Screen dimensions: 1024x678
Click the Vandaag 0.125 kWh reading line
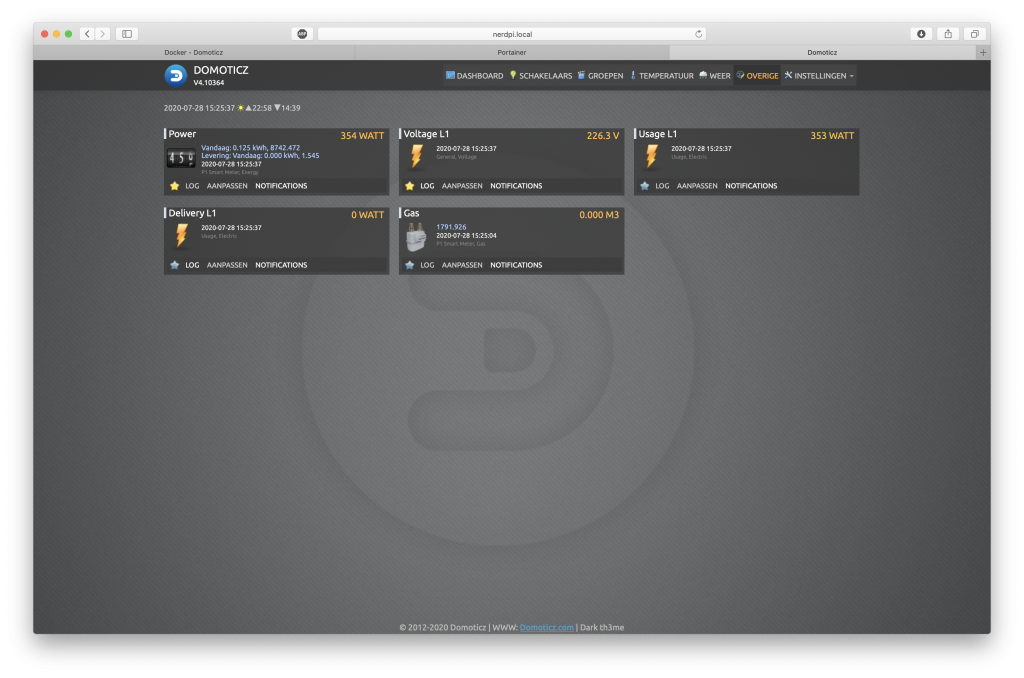251,148
